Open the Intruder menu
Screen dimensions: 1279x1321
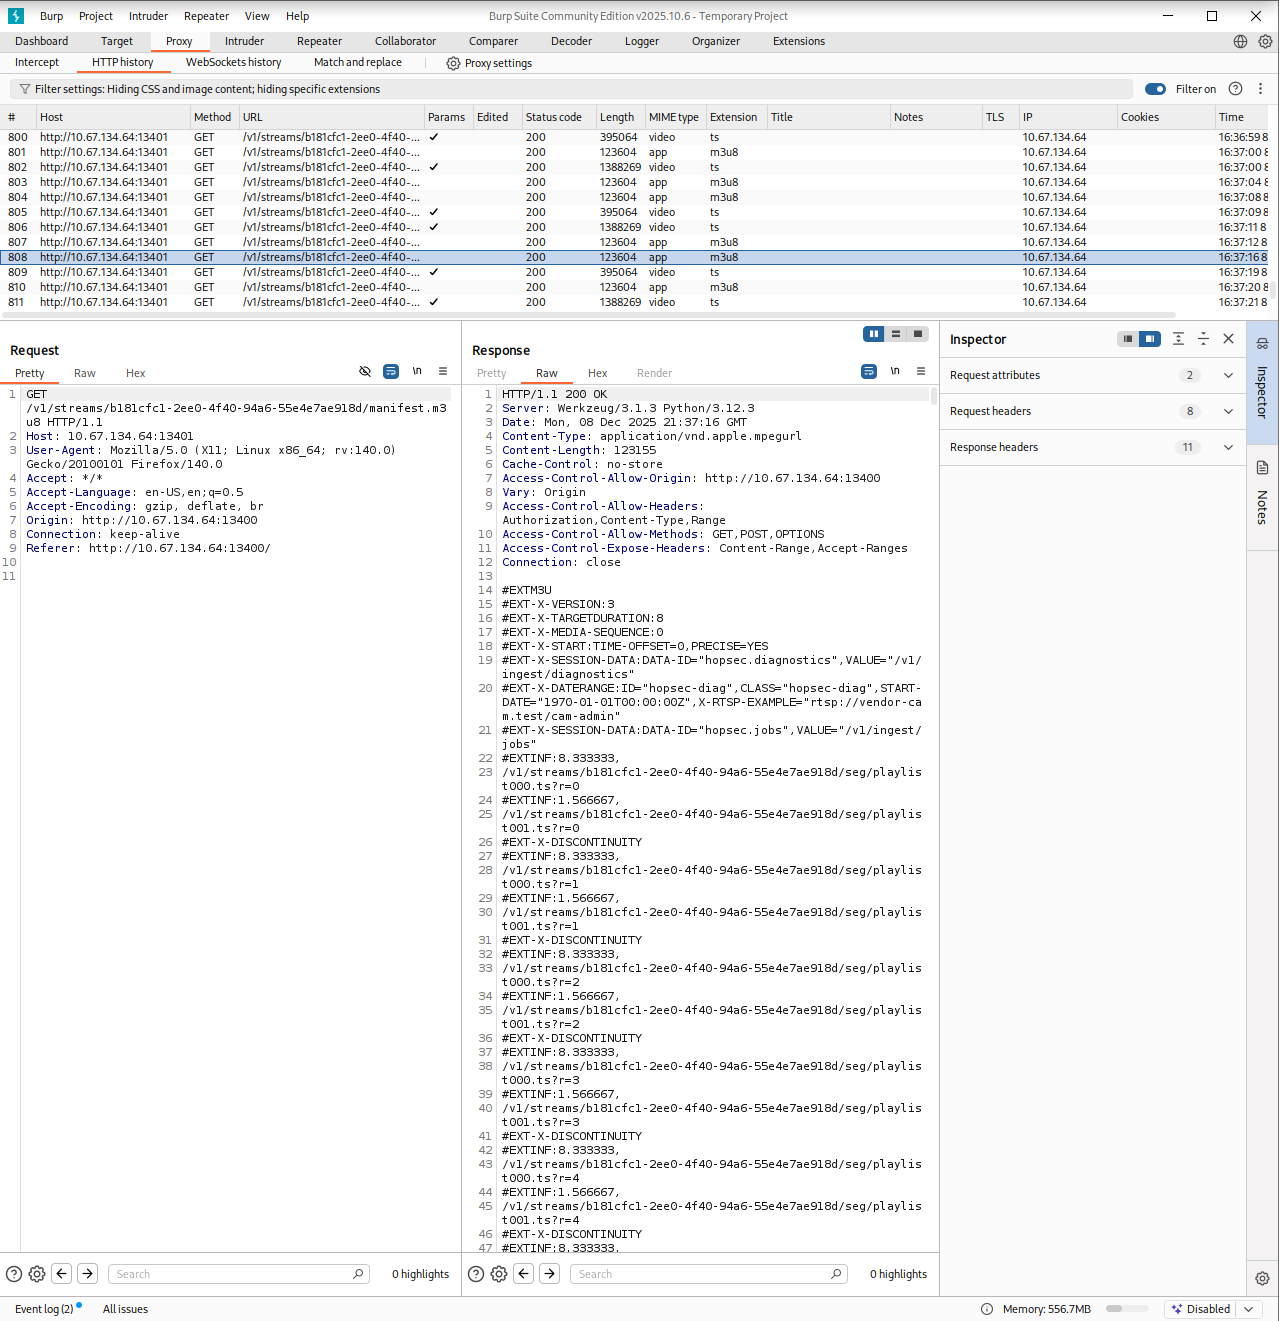[148, 15]
